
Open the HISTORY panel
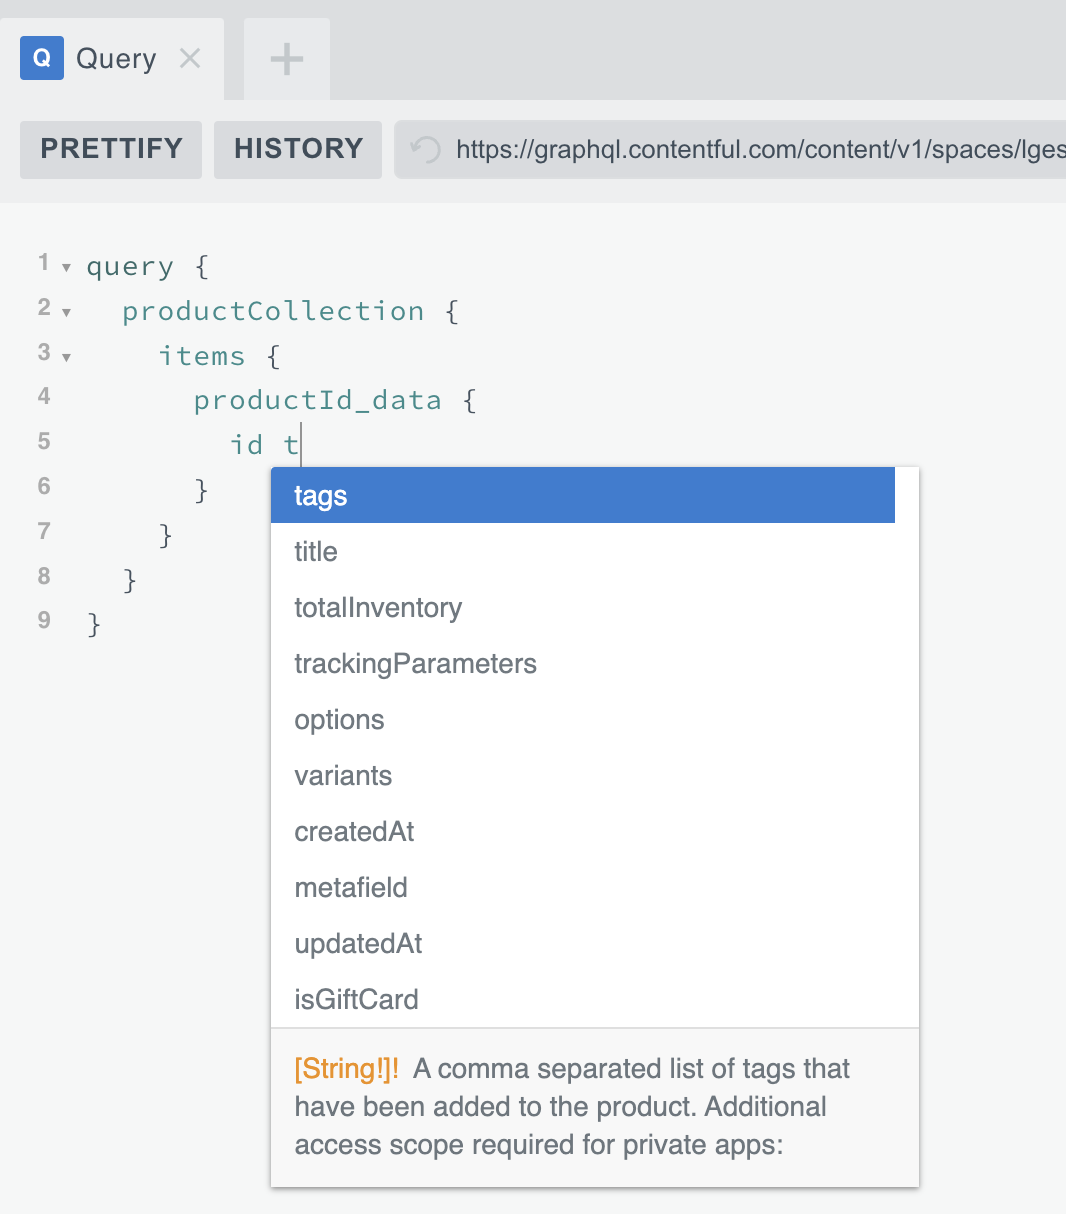(298, 149)
